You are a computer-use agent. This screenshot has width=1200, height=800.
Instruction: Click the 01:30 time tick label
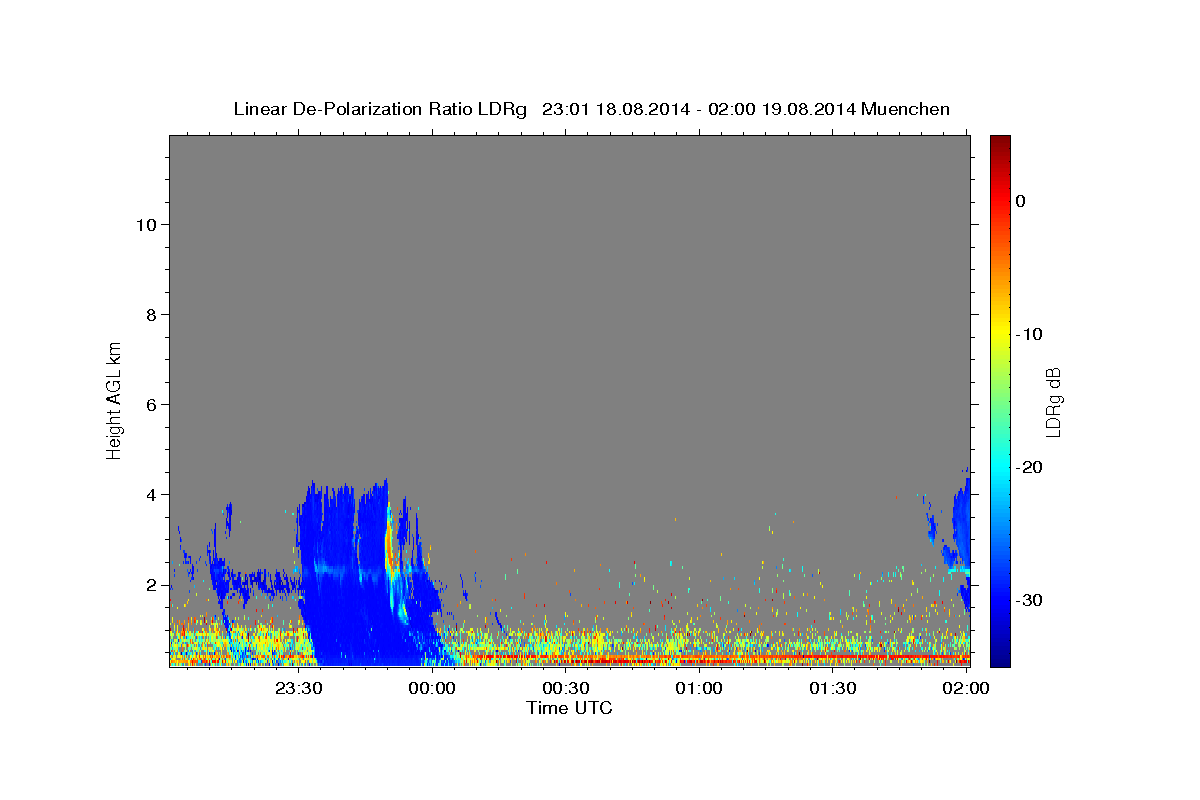[832, 688]
